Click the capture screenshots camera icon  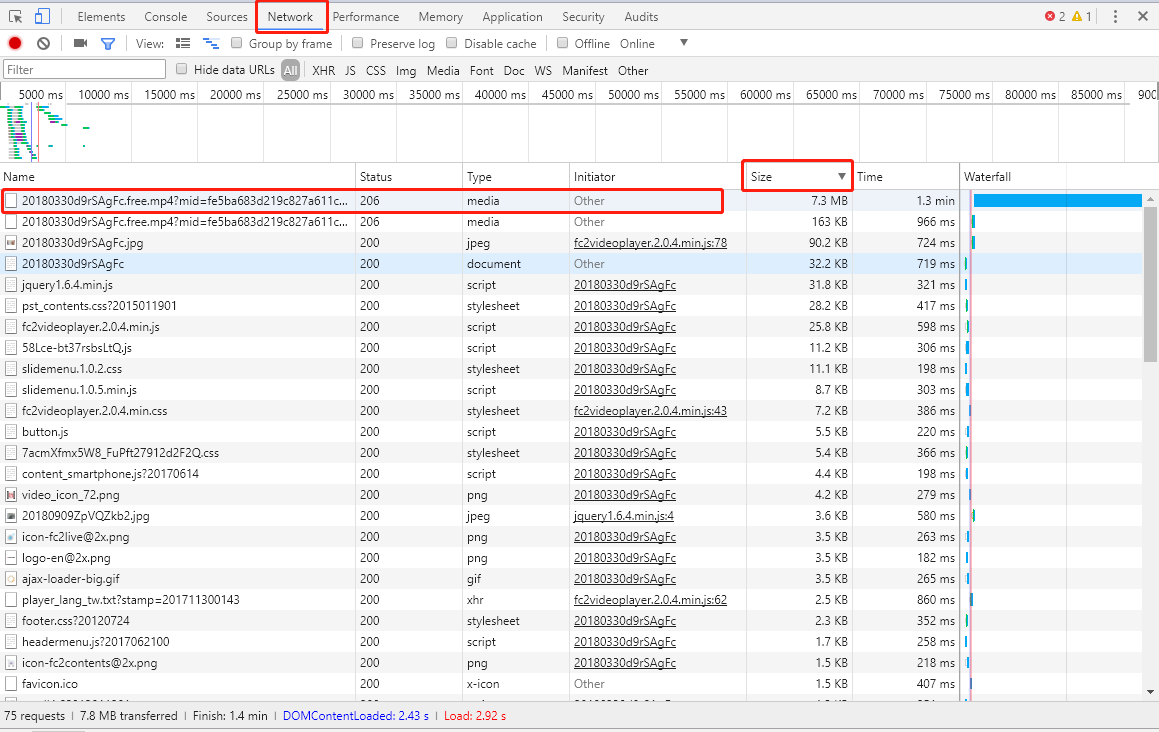point(81,43)
